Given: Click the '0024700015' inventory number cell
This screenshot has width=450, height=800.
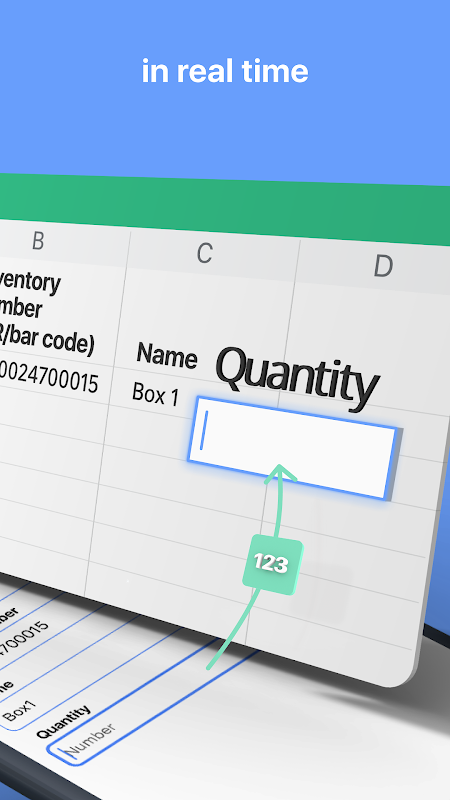Looking at the screenshot, I should [x=49, y=376].
